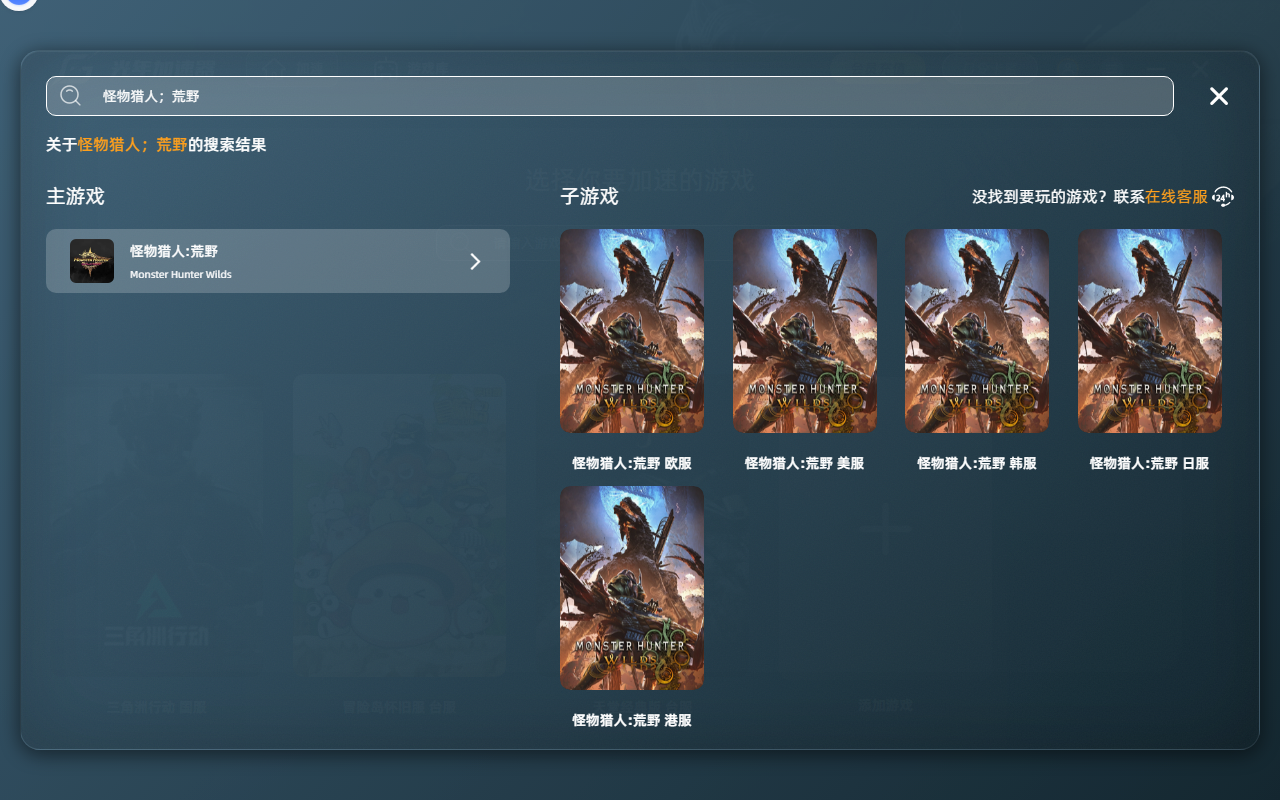Click the 怪物猎人:荒野 港服 label text
The height and width of the screenshot is (800, 1280).
(632, 721)
